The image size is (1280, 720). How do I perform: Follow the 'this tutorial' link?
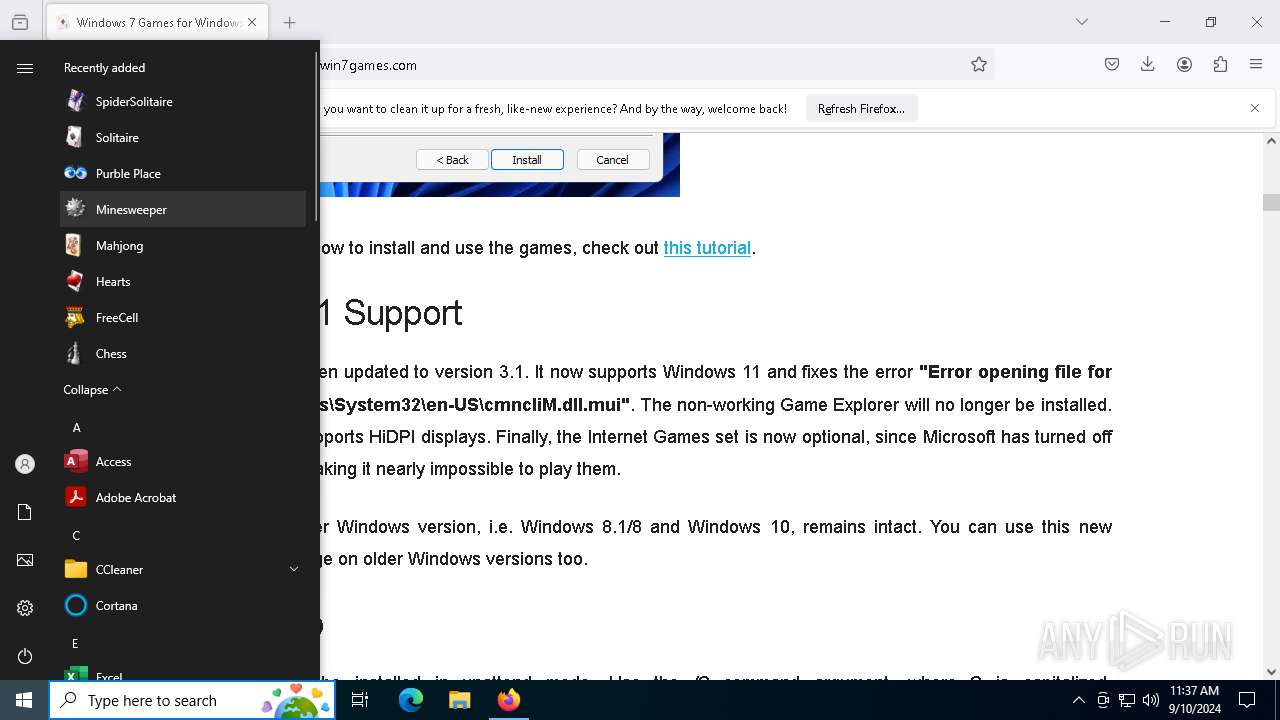pyautogui.click(x=707, y=248)
